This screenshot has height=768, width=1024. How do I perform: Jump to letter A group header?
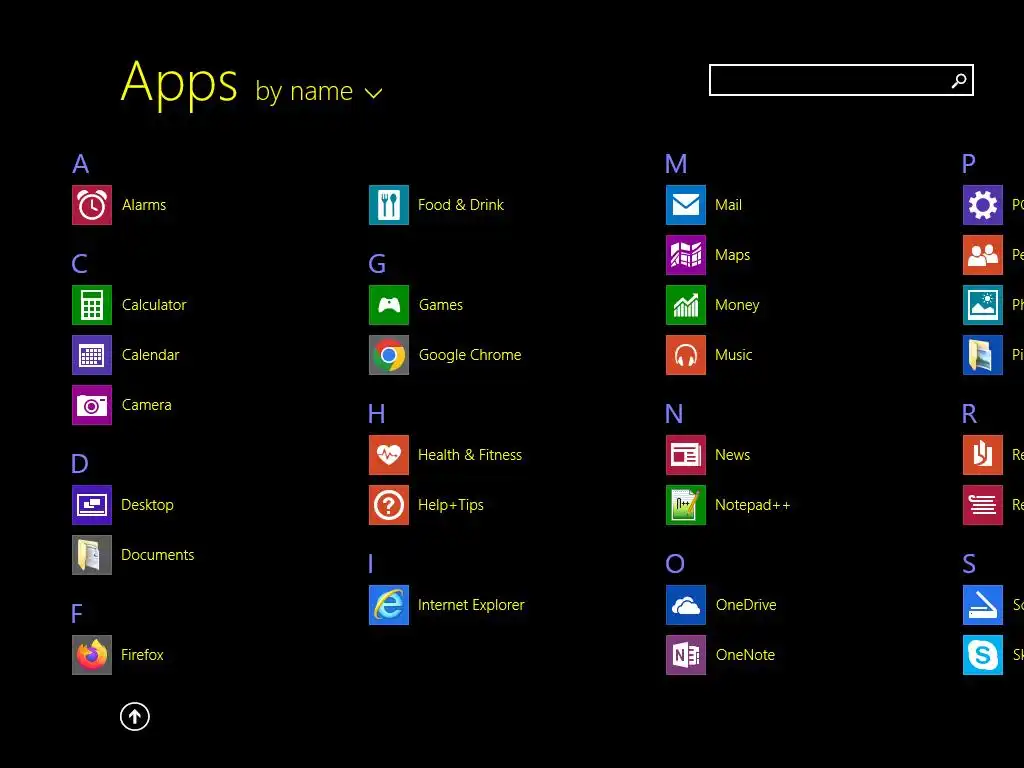(x=80, y=164)
